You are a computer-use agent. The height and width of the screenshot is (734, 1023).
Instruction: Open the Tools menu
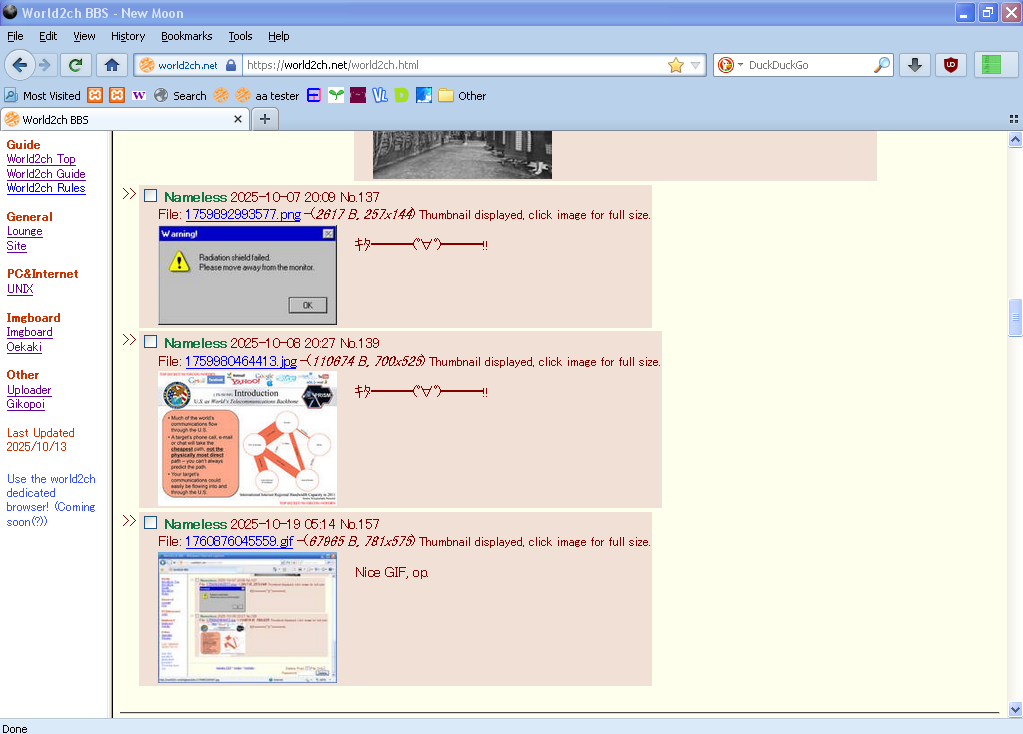point(240,36)
